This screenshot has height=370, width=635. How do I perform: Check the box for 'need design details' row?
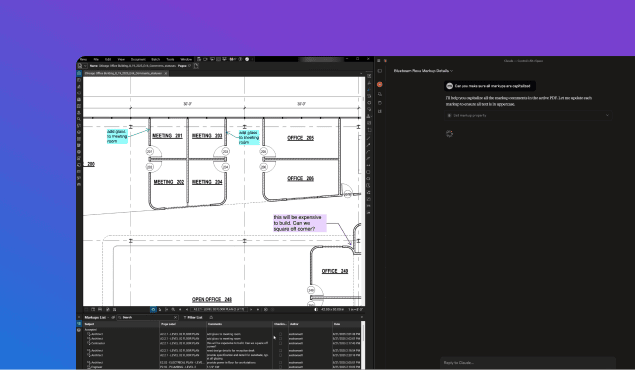click(280, 351)
